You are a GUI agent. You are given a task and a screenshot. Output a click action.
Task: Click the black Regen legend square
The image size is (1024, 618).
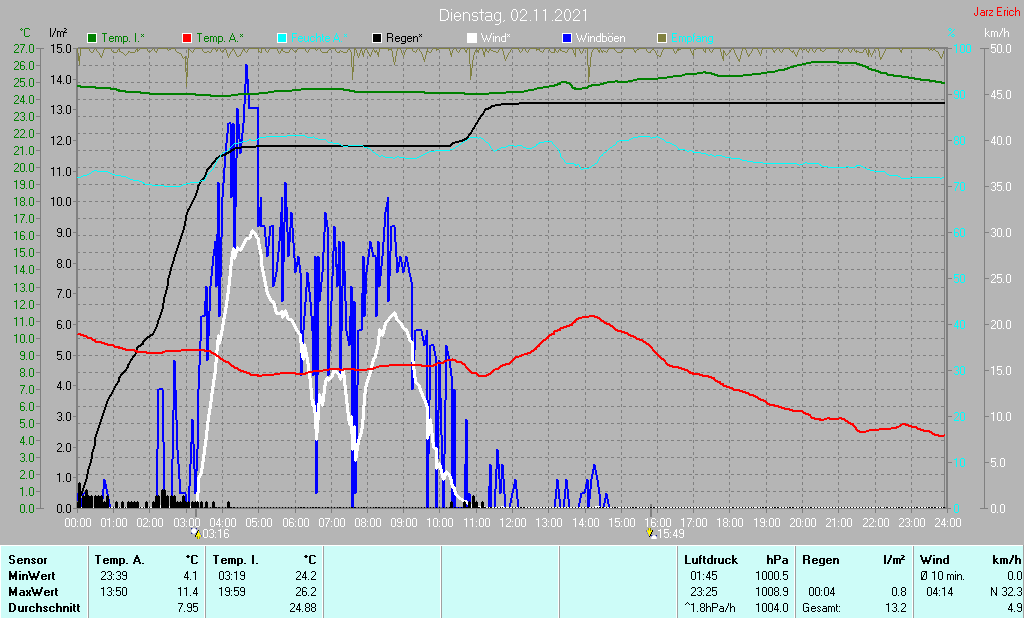(376, 38)
